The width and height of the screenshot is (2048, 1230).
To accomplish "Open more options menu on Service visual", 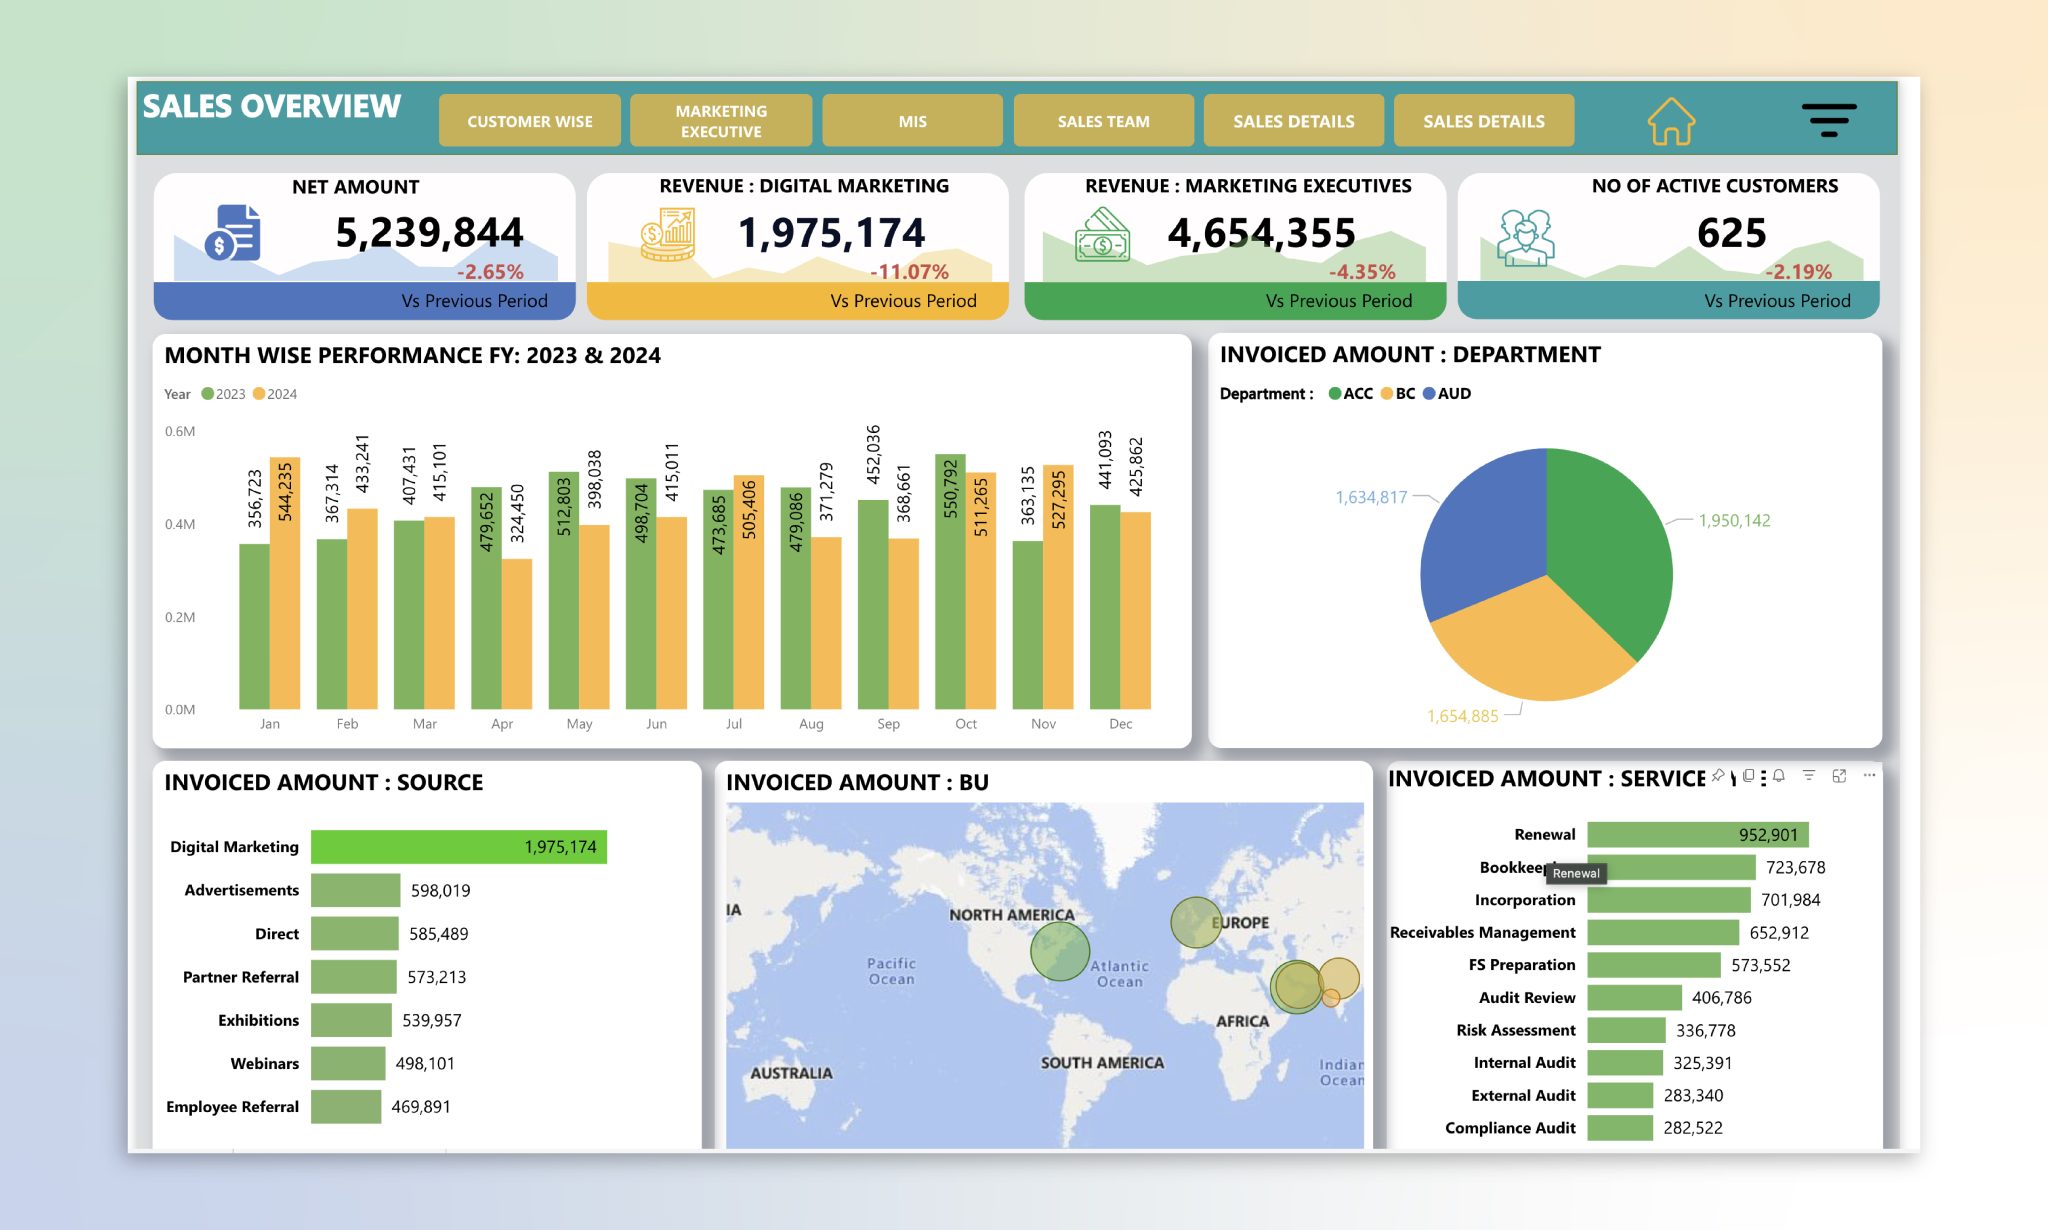I will tap(1868, 776).
